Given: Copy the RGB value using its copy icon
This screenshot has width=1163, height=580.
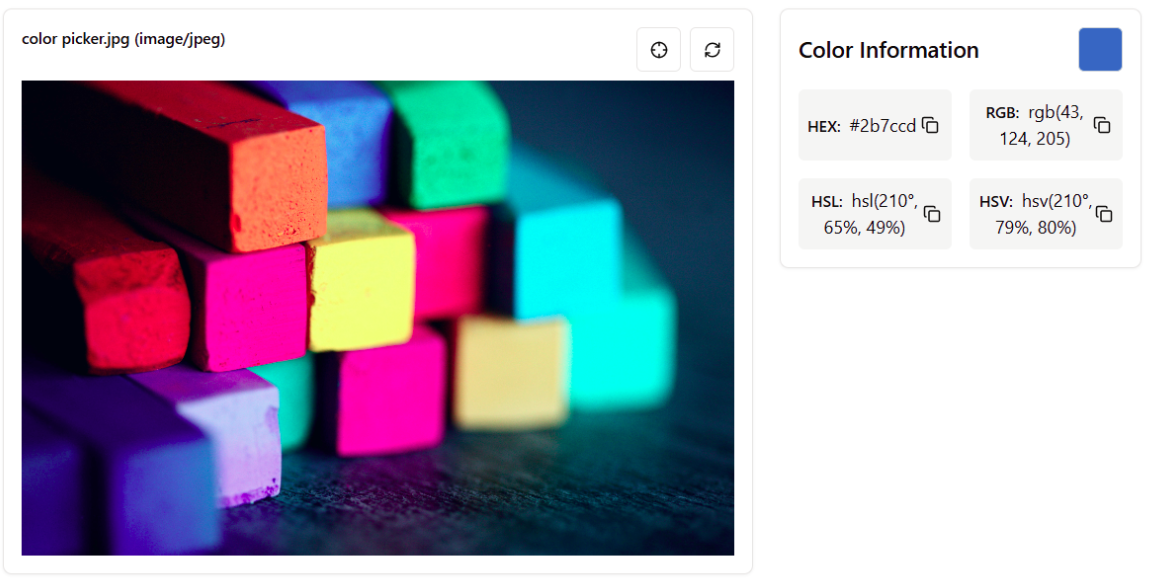Looking at the screenshot, I should coord(1101,127).
